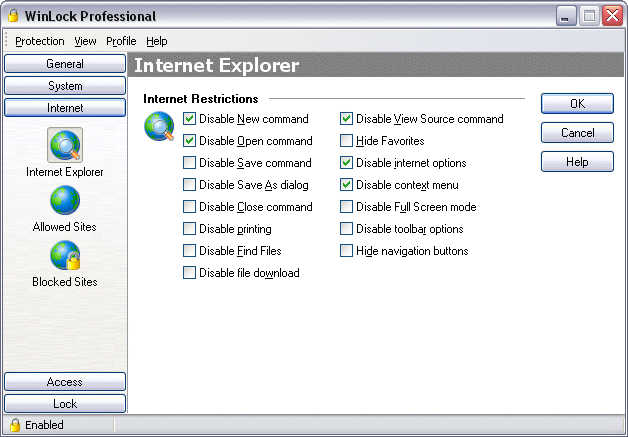Open the Help menu
The image size is (628, 437).
pos(157,41)
